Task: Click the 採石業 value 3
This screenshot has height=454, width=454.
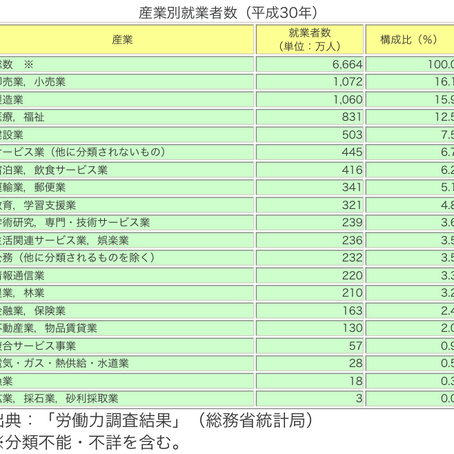Action: pos(359,399)
